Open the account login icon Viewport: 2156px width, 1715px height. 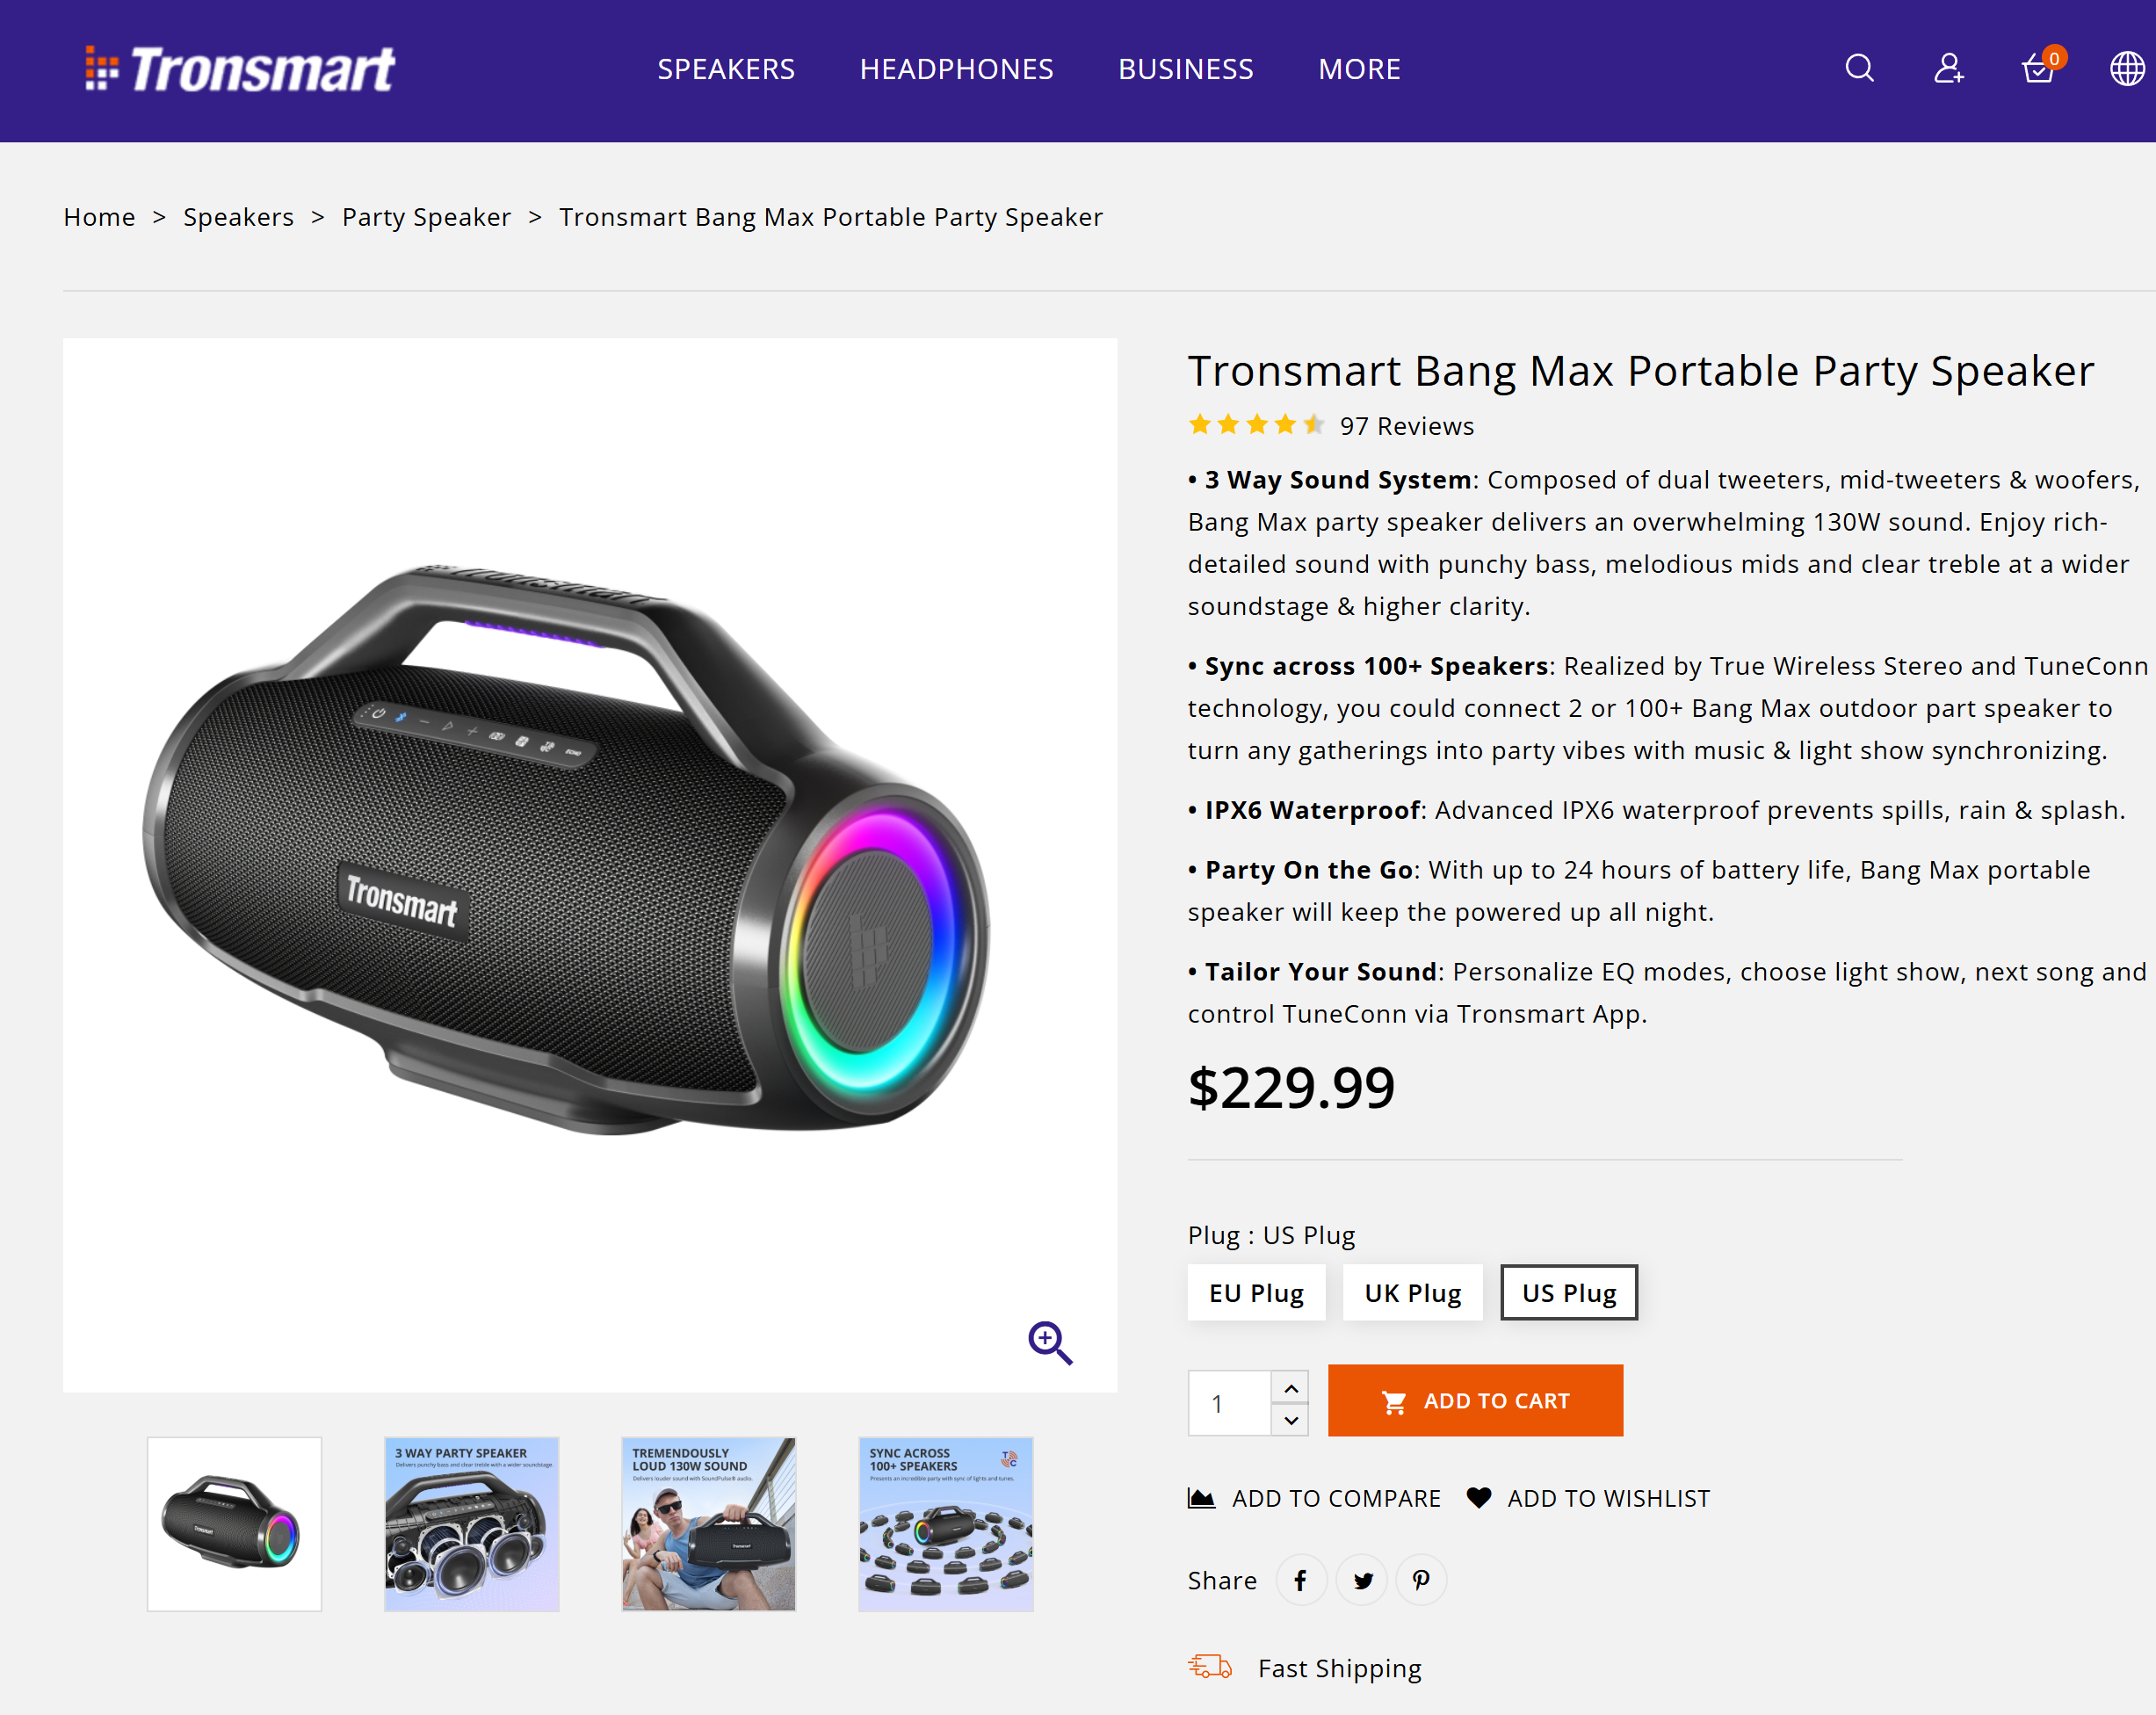pos(1948,68)
